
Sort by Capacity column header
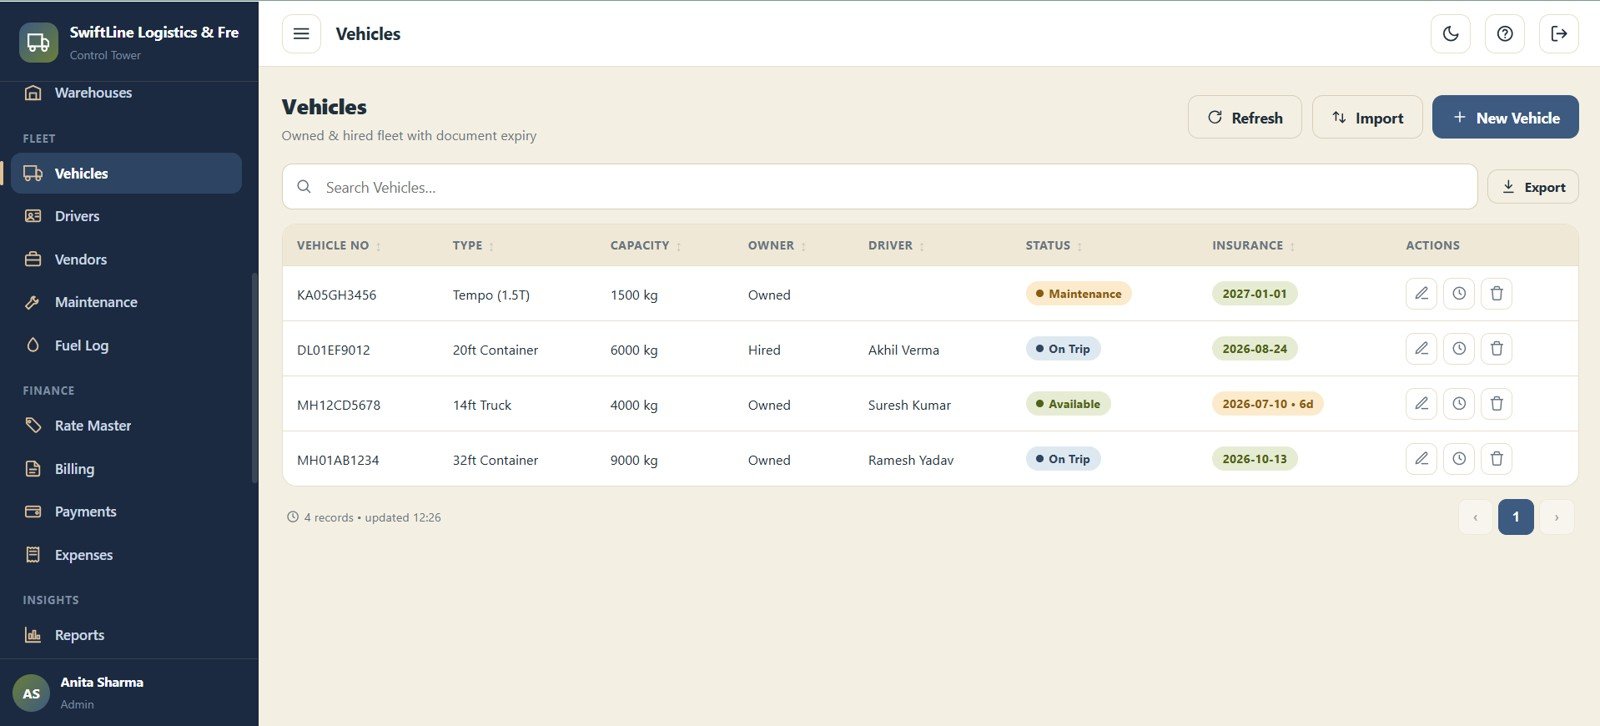[646, 246]
